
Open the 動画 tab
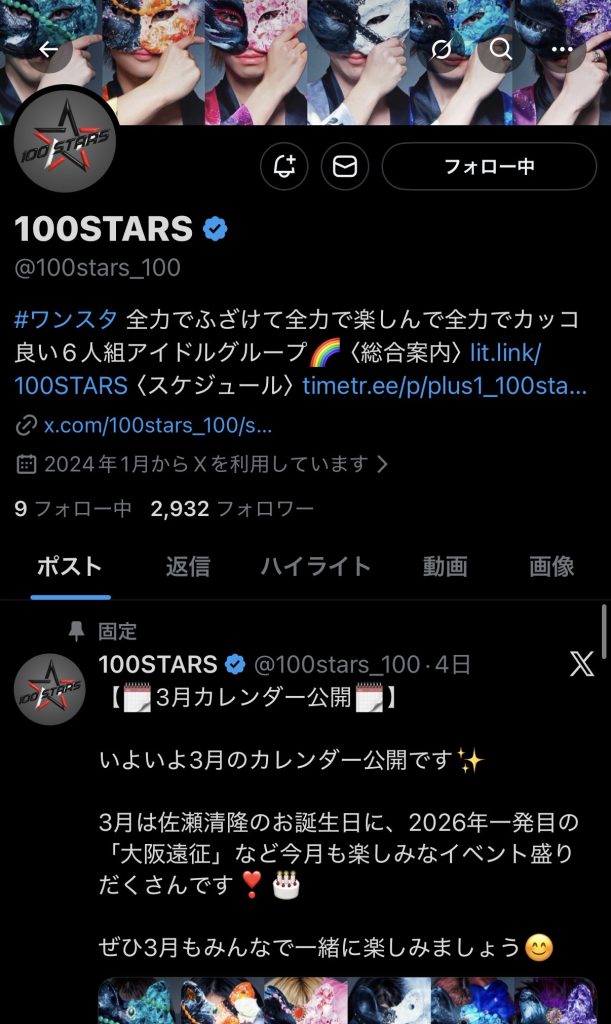click(445, 566)
